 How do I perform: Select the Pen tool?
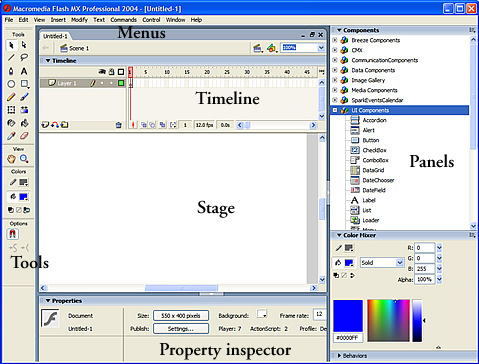pos(11,71)
